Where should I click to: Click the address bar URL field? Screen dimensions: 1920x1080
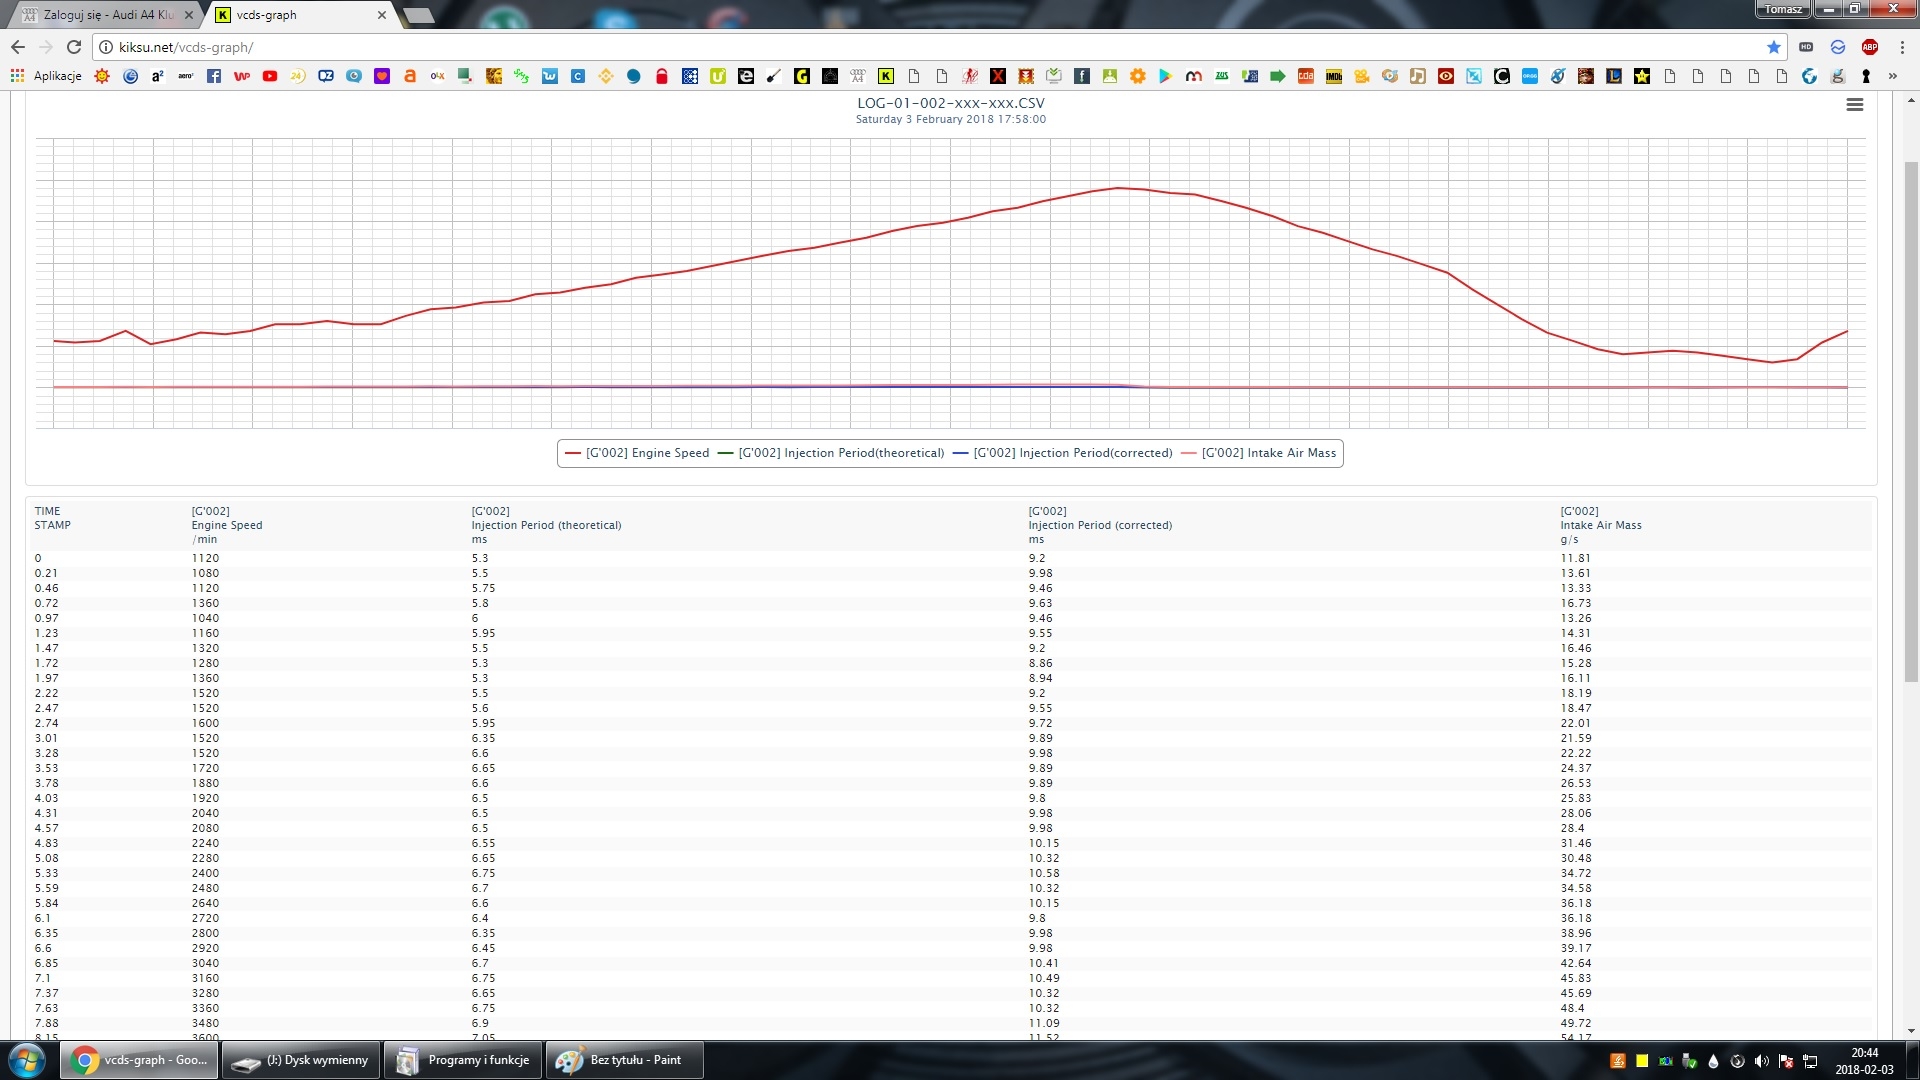(x=900, y=47)
